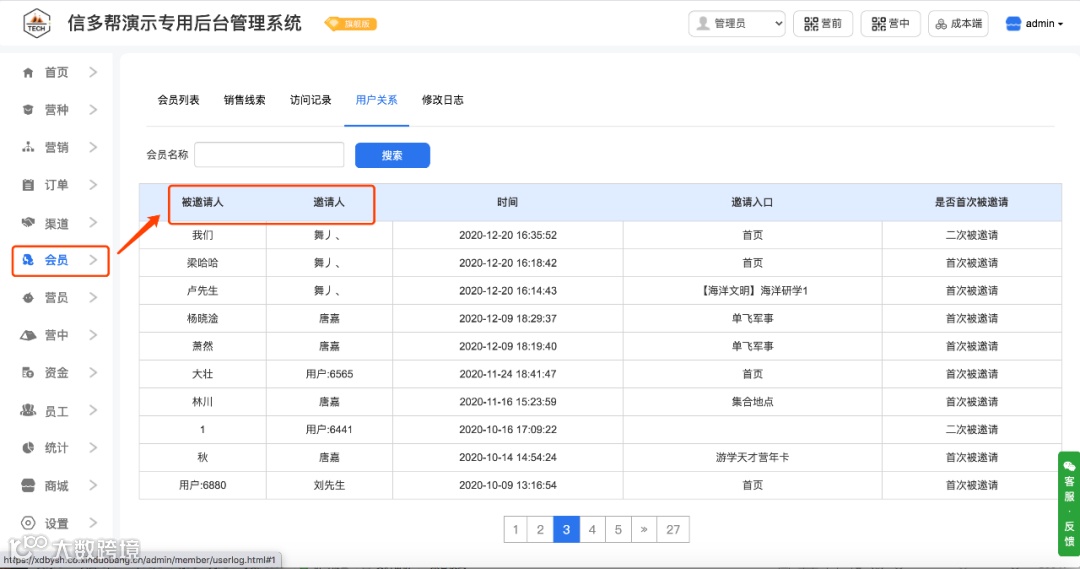This screenshot has height=569, width=1080.
Task: Expand the 会员 sidebar chevron
Action: (x=93, y=260)
